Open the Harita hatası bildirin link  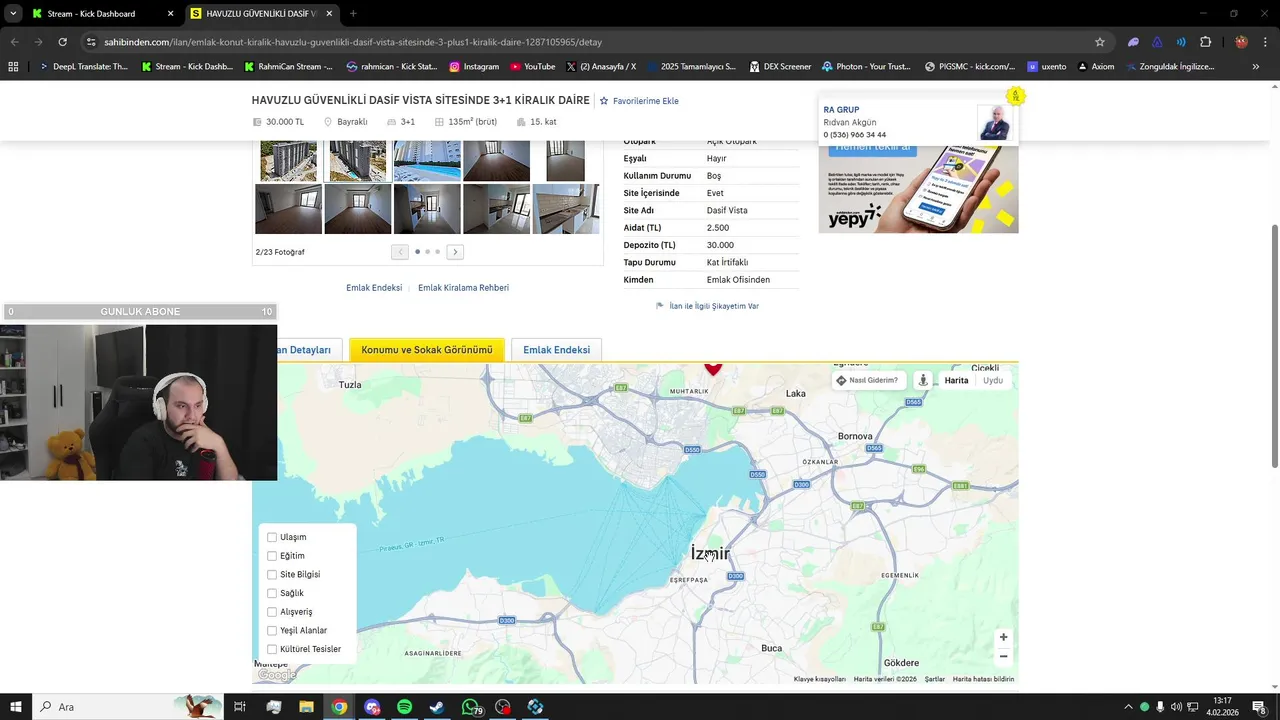(983, 679)
